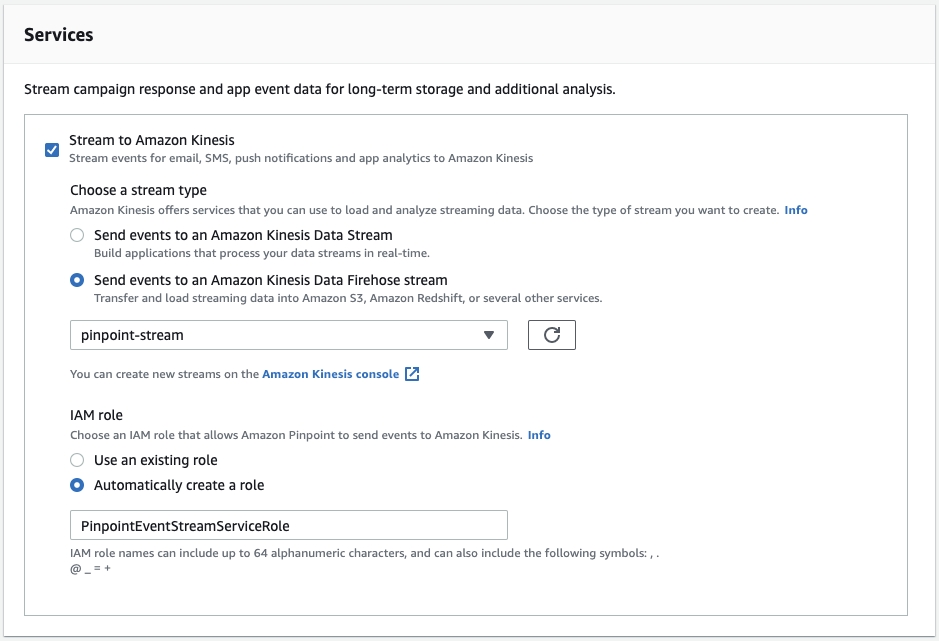Click the 'Automatically create a role' label text
939x641 pixels.
(x=179, y=485)
